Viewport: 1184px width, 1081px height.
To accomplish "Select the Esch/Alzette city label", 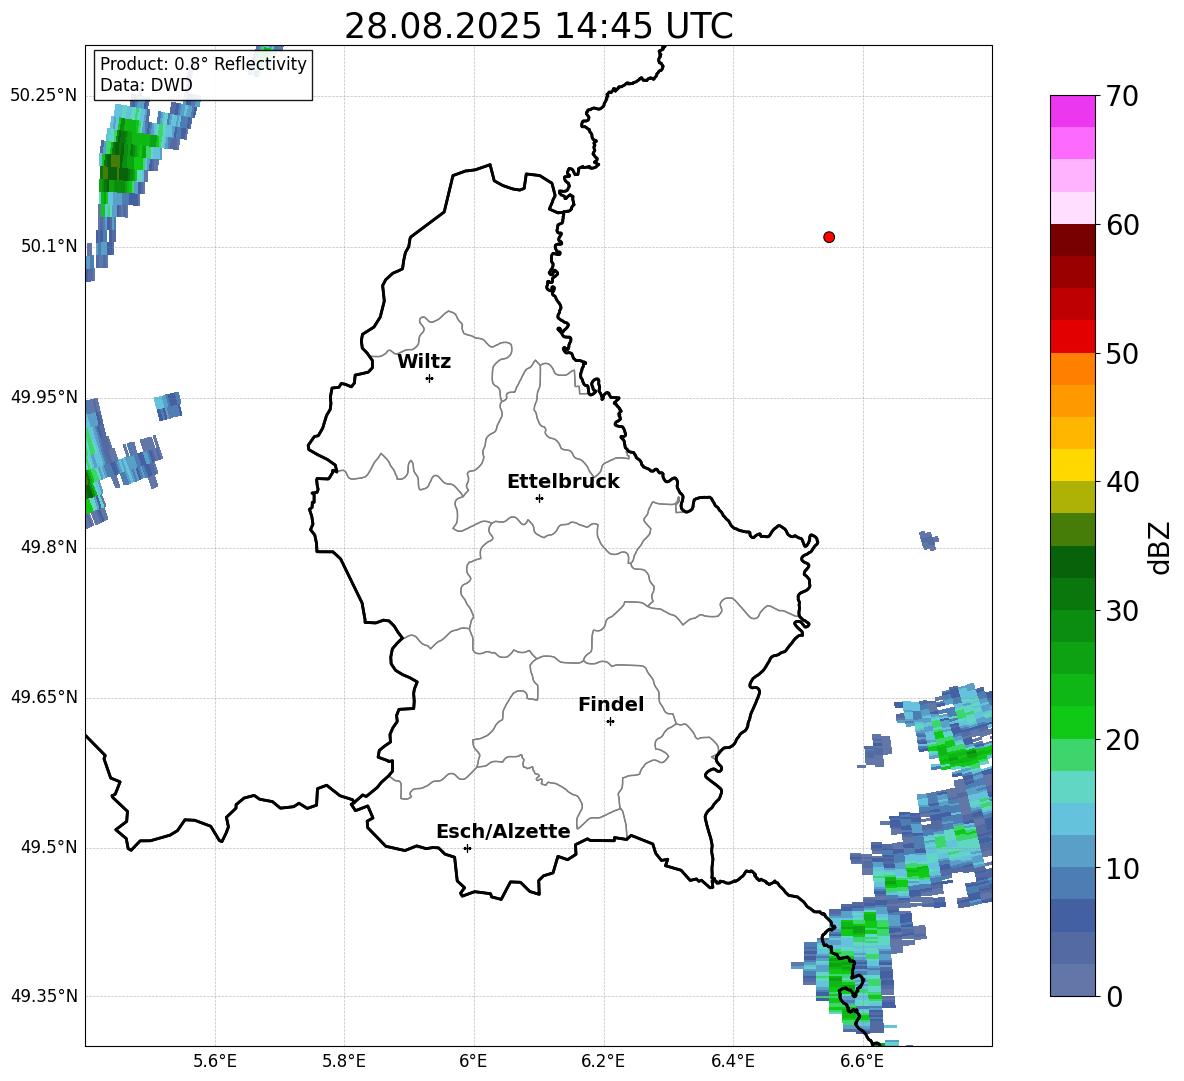I will [x=503, y=831].
